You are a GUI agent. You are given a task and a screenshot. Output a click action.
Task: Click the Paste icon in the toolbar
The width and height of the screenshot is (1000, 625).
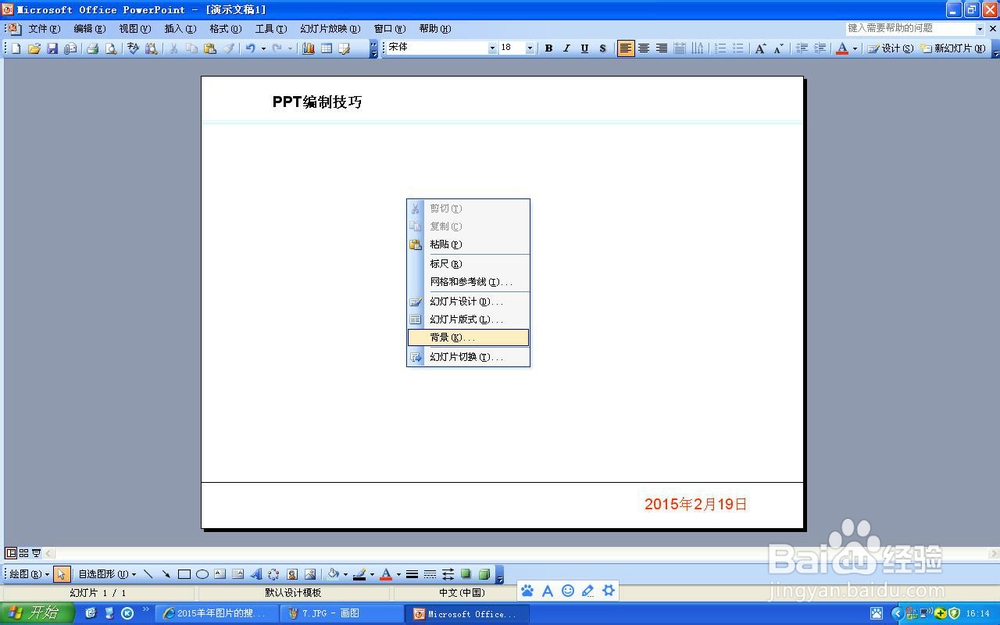[x=210, y=48]
